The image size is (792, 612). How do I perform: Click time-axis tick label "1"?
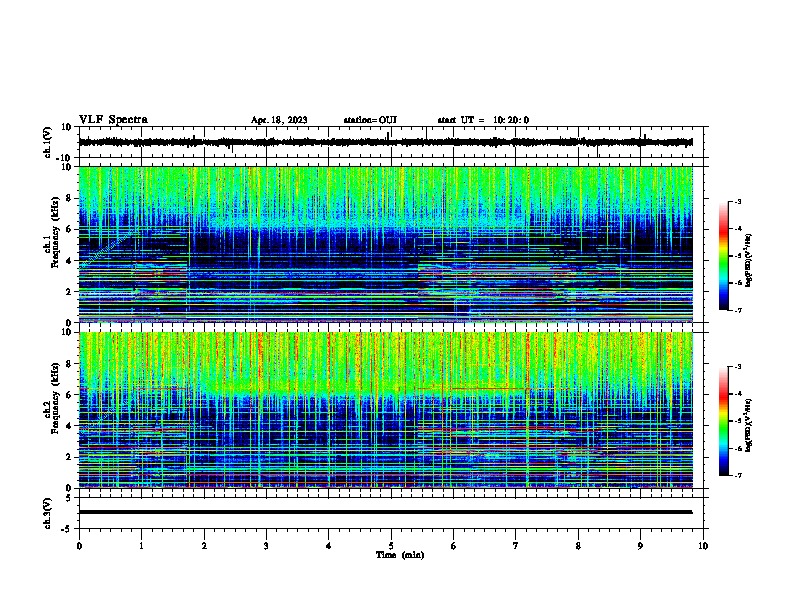tap(142, 546)
